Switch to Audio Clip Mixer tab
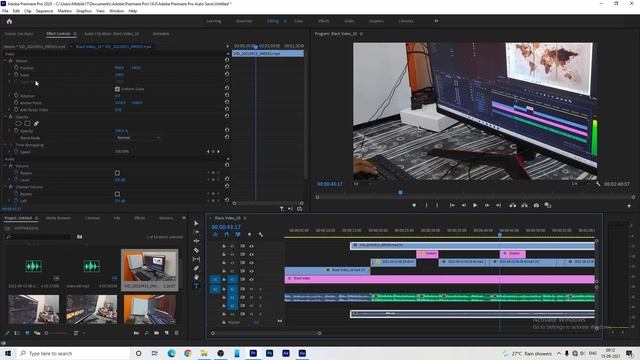The image size is (640, 360). tap(111, 34)
